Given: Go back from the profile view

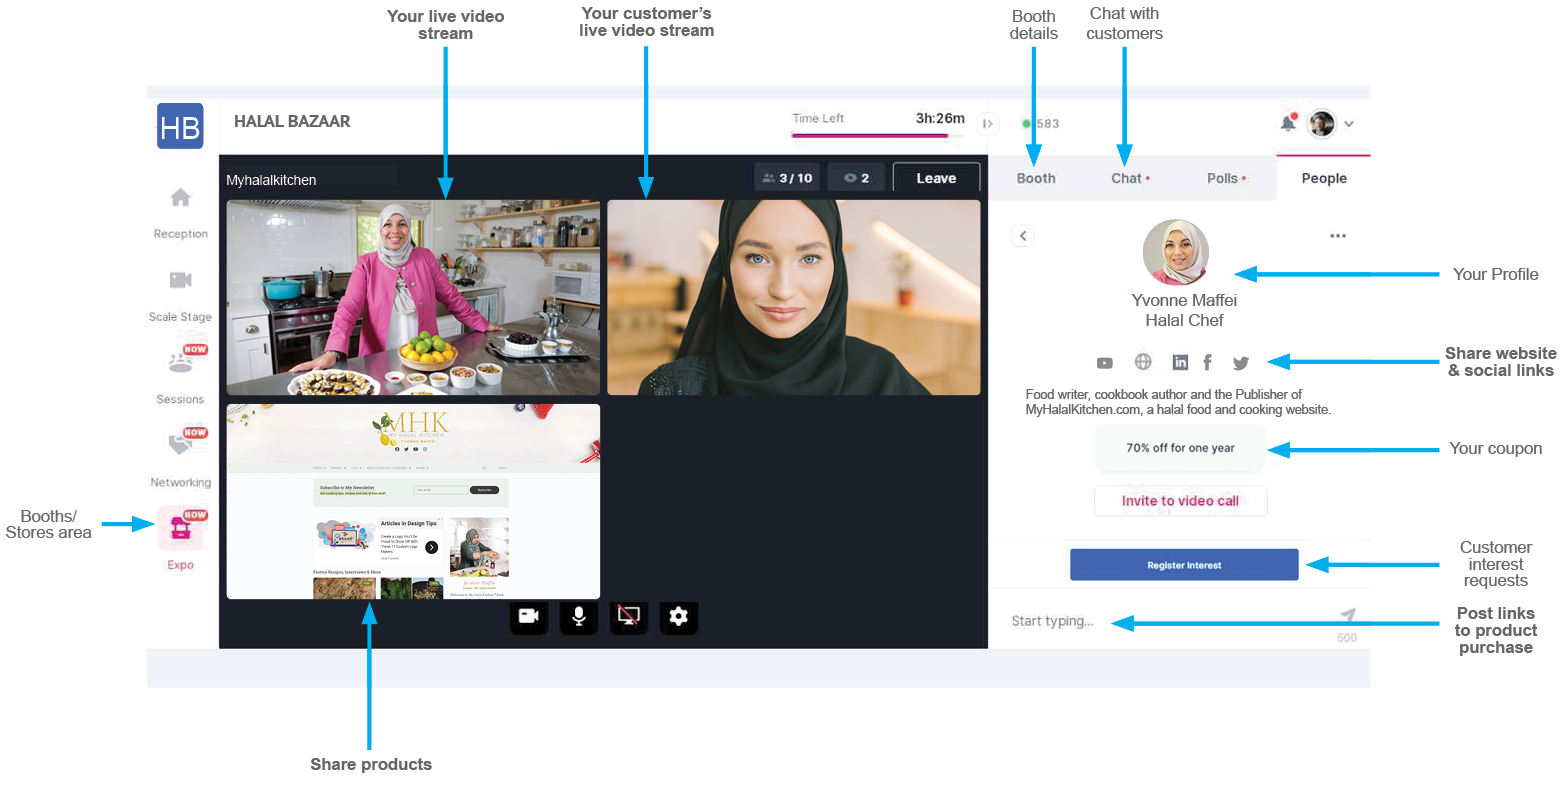Looking at the screenshot, I should [1022, 236].
